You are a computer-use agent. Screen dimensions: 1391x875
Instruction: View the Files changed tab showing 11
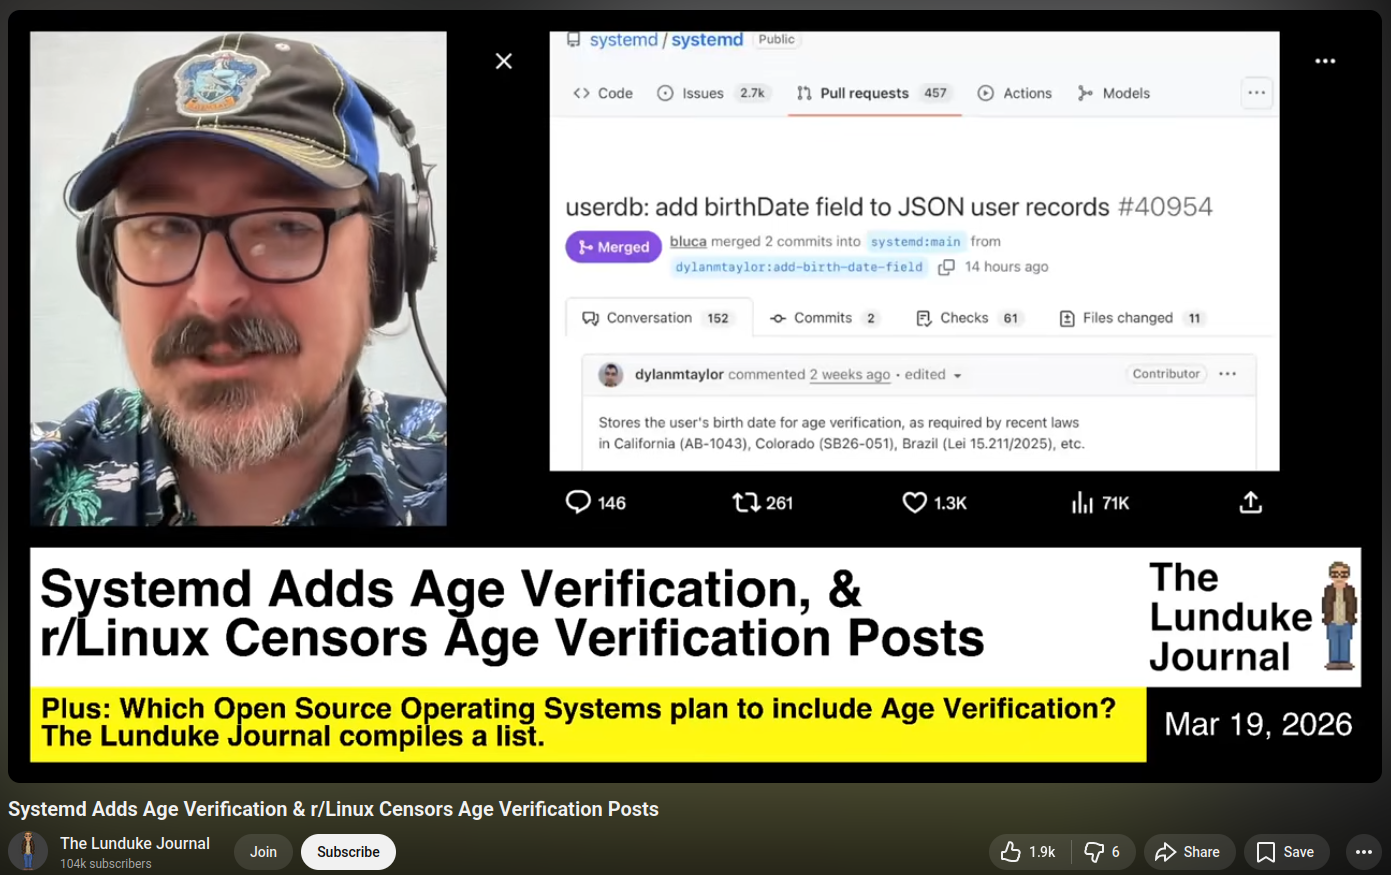(x=1132, y=318)
